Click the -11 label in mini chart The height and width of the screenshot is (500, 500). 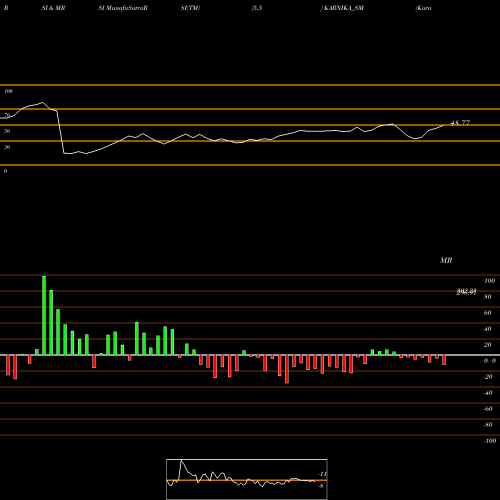322,474
